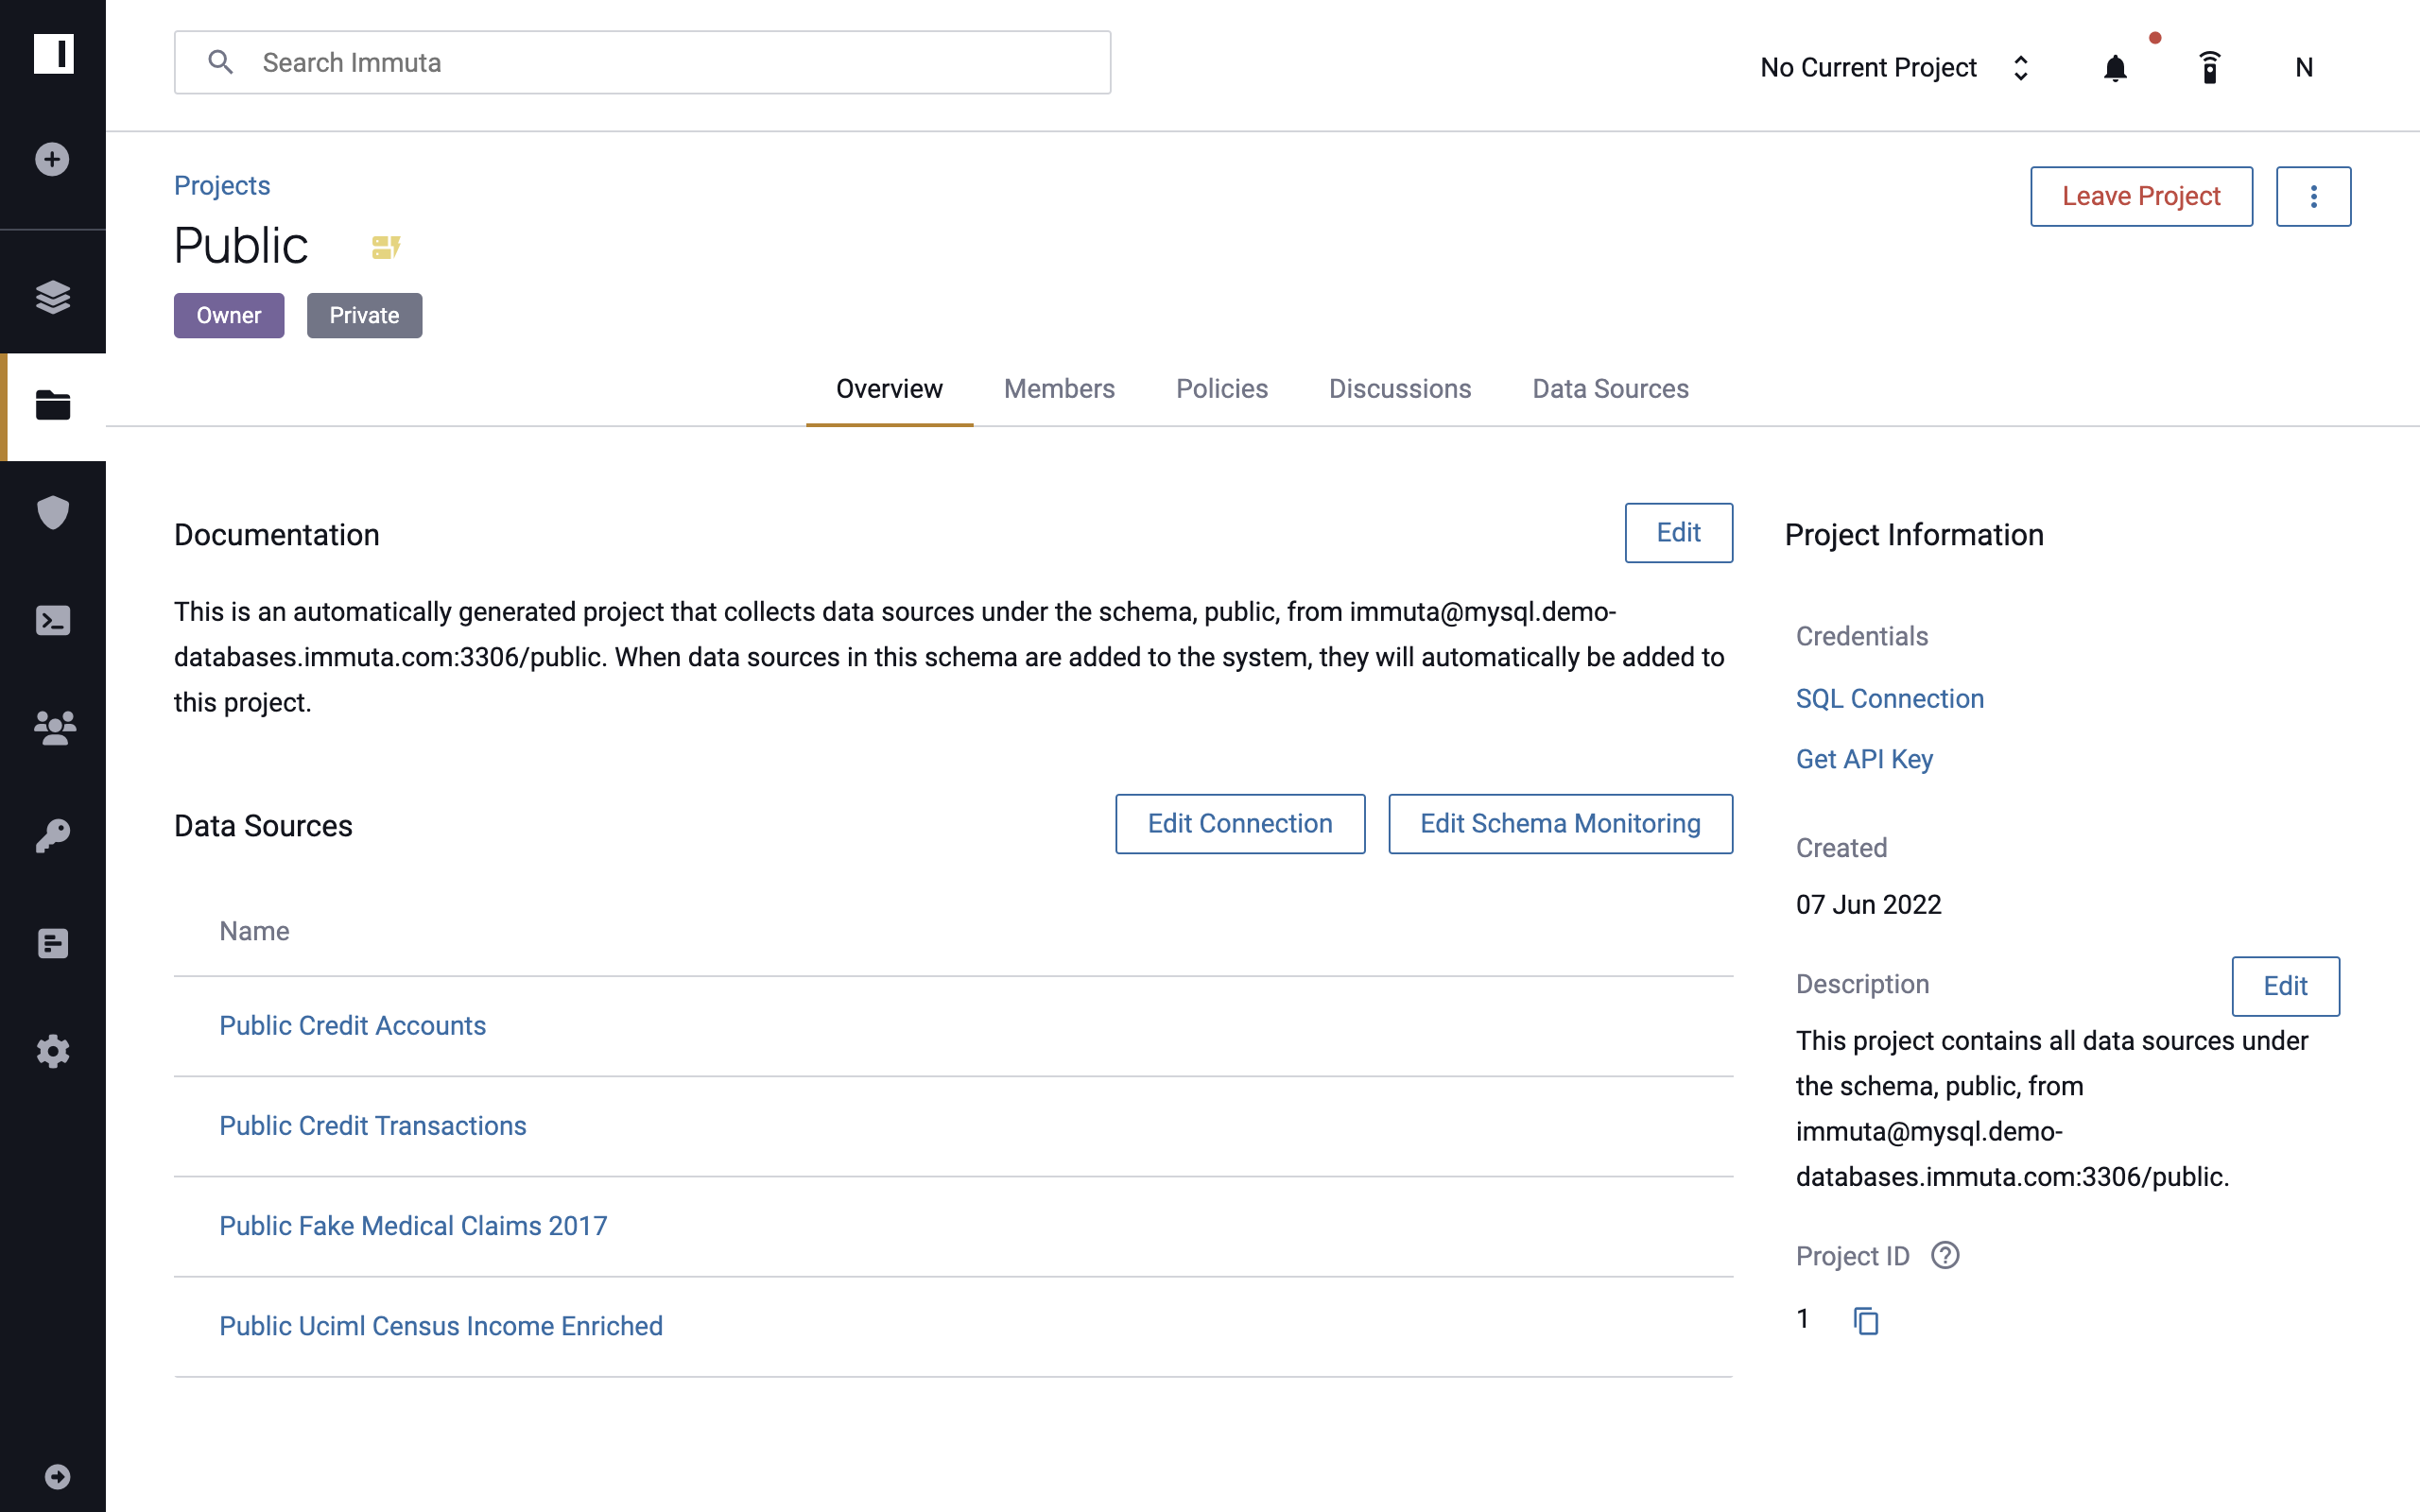The height and width of the screenshot is (1512, 2420).
Task: Click the Leave Project button
Action: coord(2139,195)
